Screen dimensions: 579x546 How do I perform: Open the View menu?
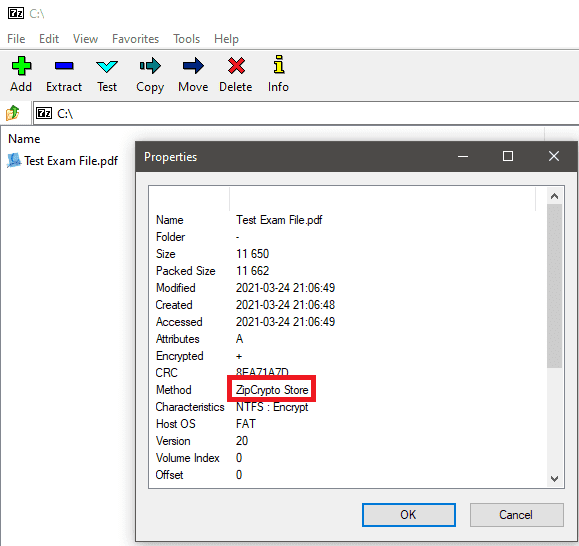(x=85, y=39)
